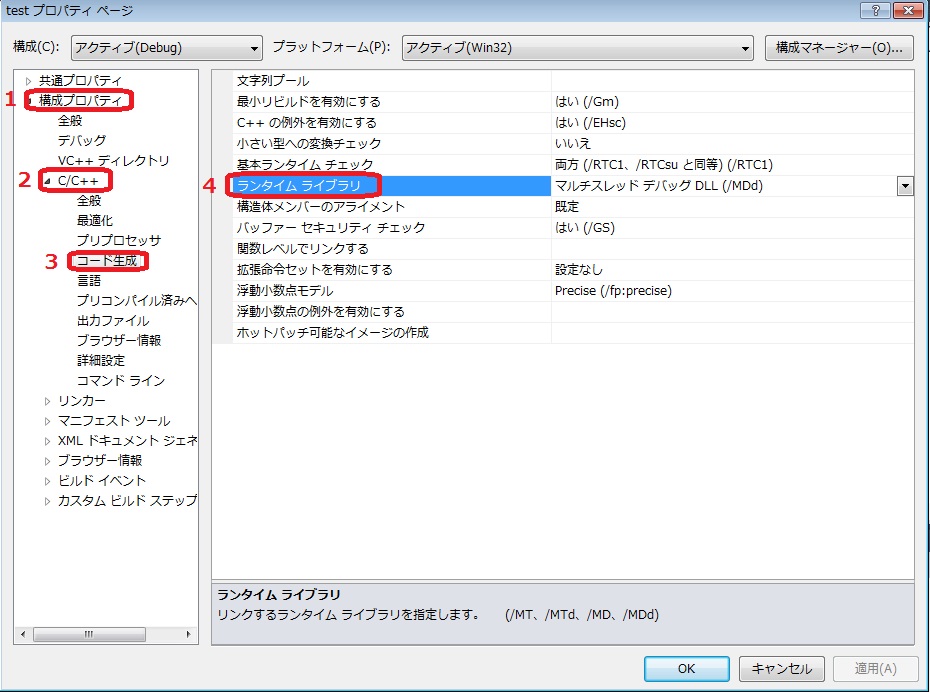Expand the リンカー tree node

[47, 401]
